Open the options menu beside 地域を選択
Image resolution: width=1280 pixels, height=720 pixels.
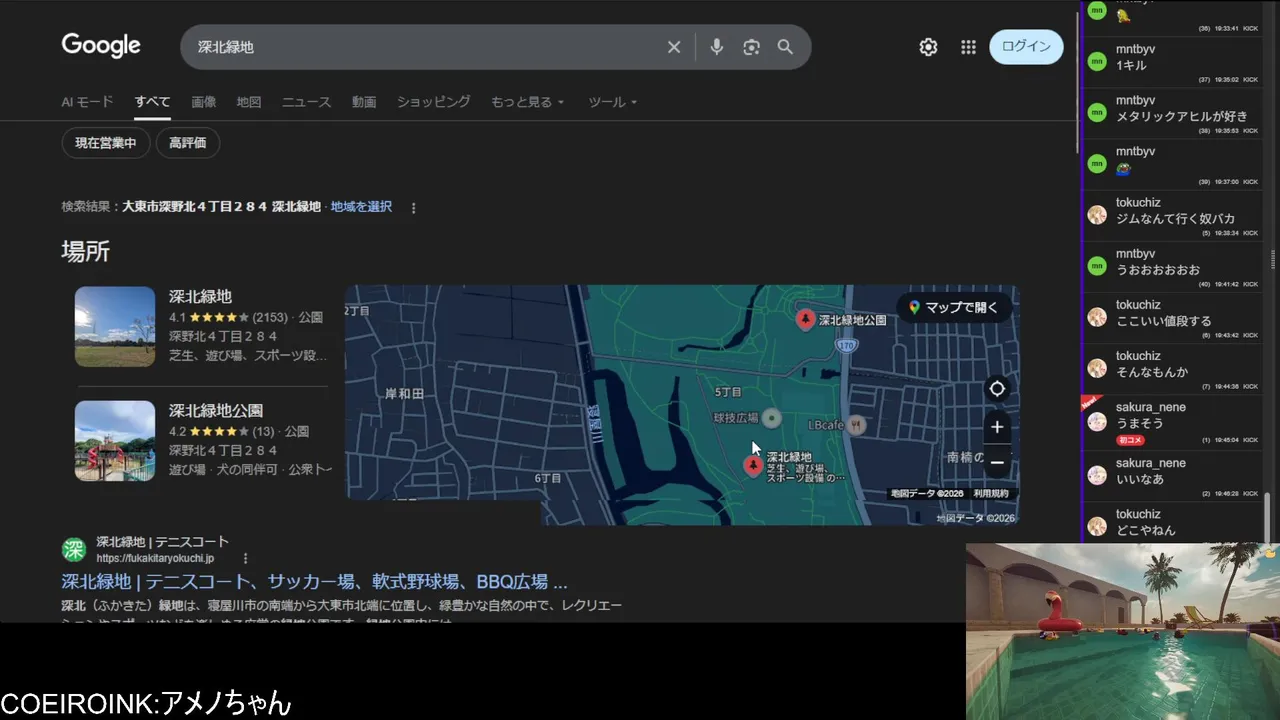(x=413, y=208)
